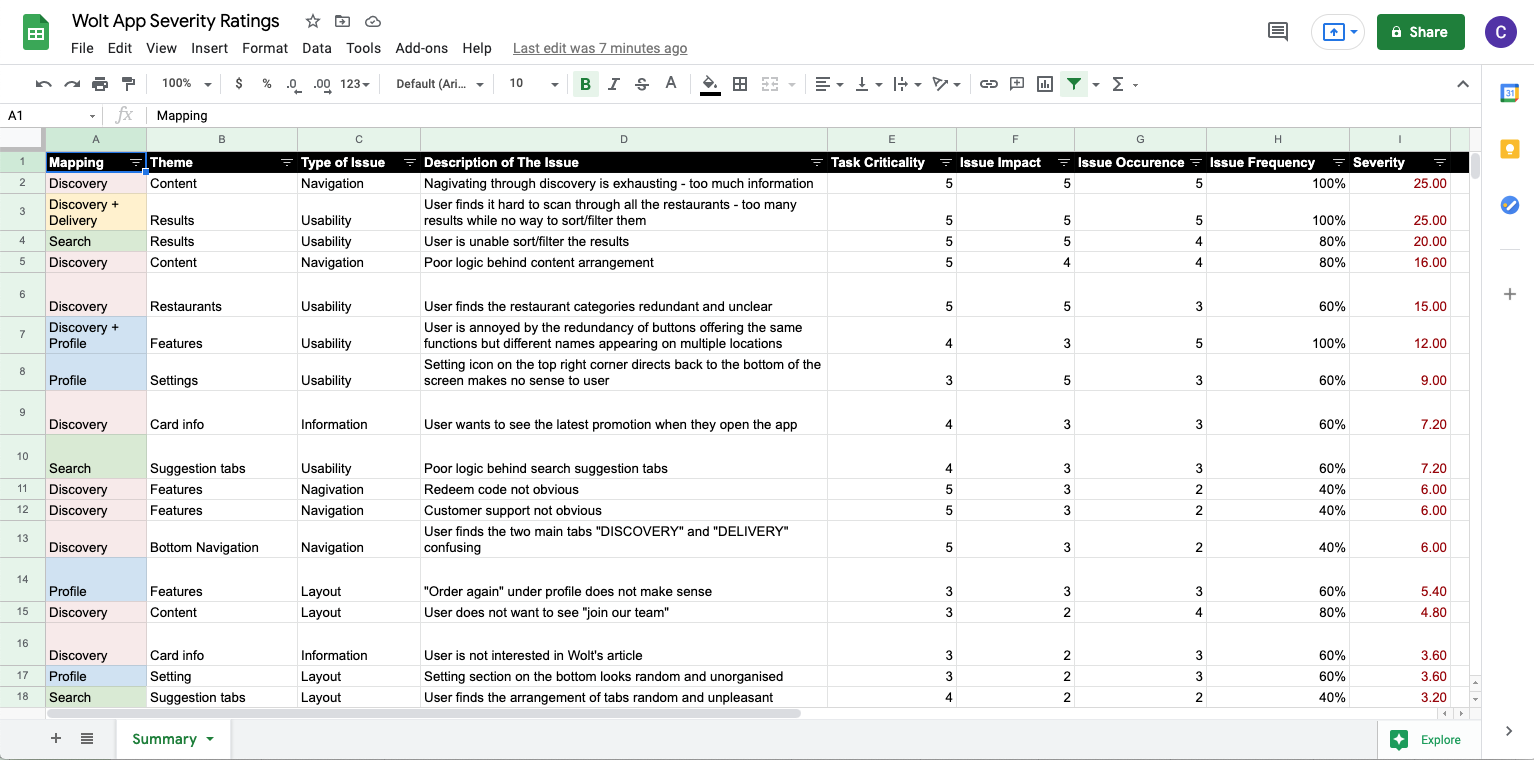Format as percent
This screenshot has height=760, width=1534.
[267, 84]
